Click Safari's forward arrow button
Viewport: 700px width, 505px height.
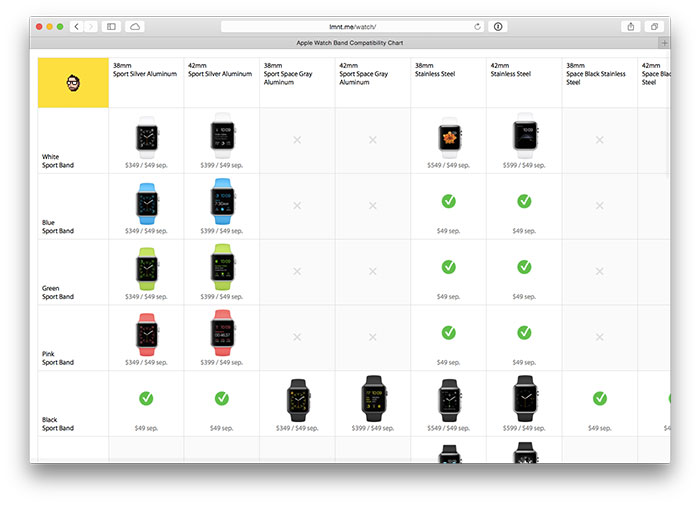point(91,27)
